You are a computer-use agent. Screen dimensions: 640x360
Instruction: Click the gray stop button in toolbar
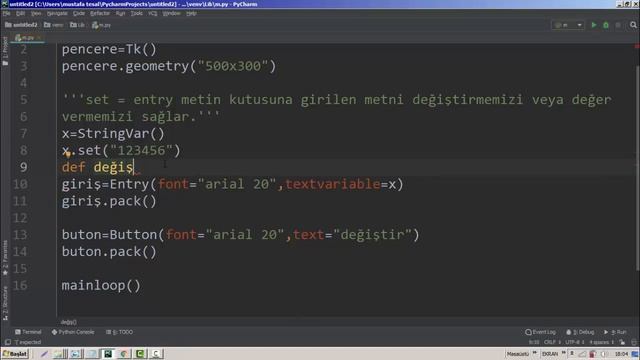tap(618, 25)
